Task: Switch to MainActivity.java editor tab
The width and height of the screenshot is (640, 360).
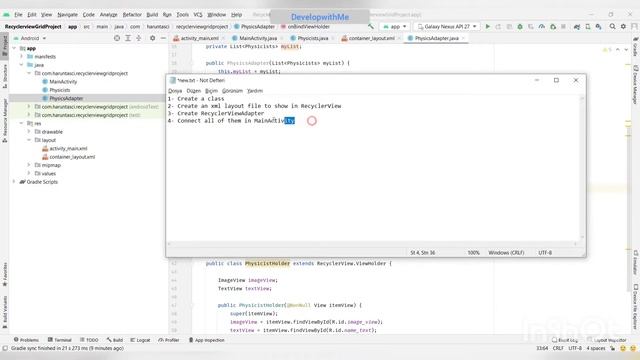Action: [x=258, y=38]
